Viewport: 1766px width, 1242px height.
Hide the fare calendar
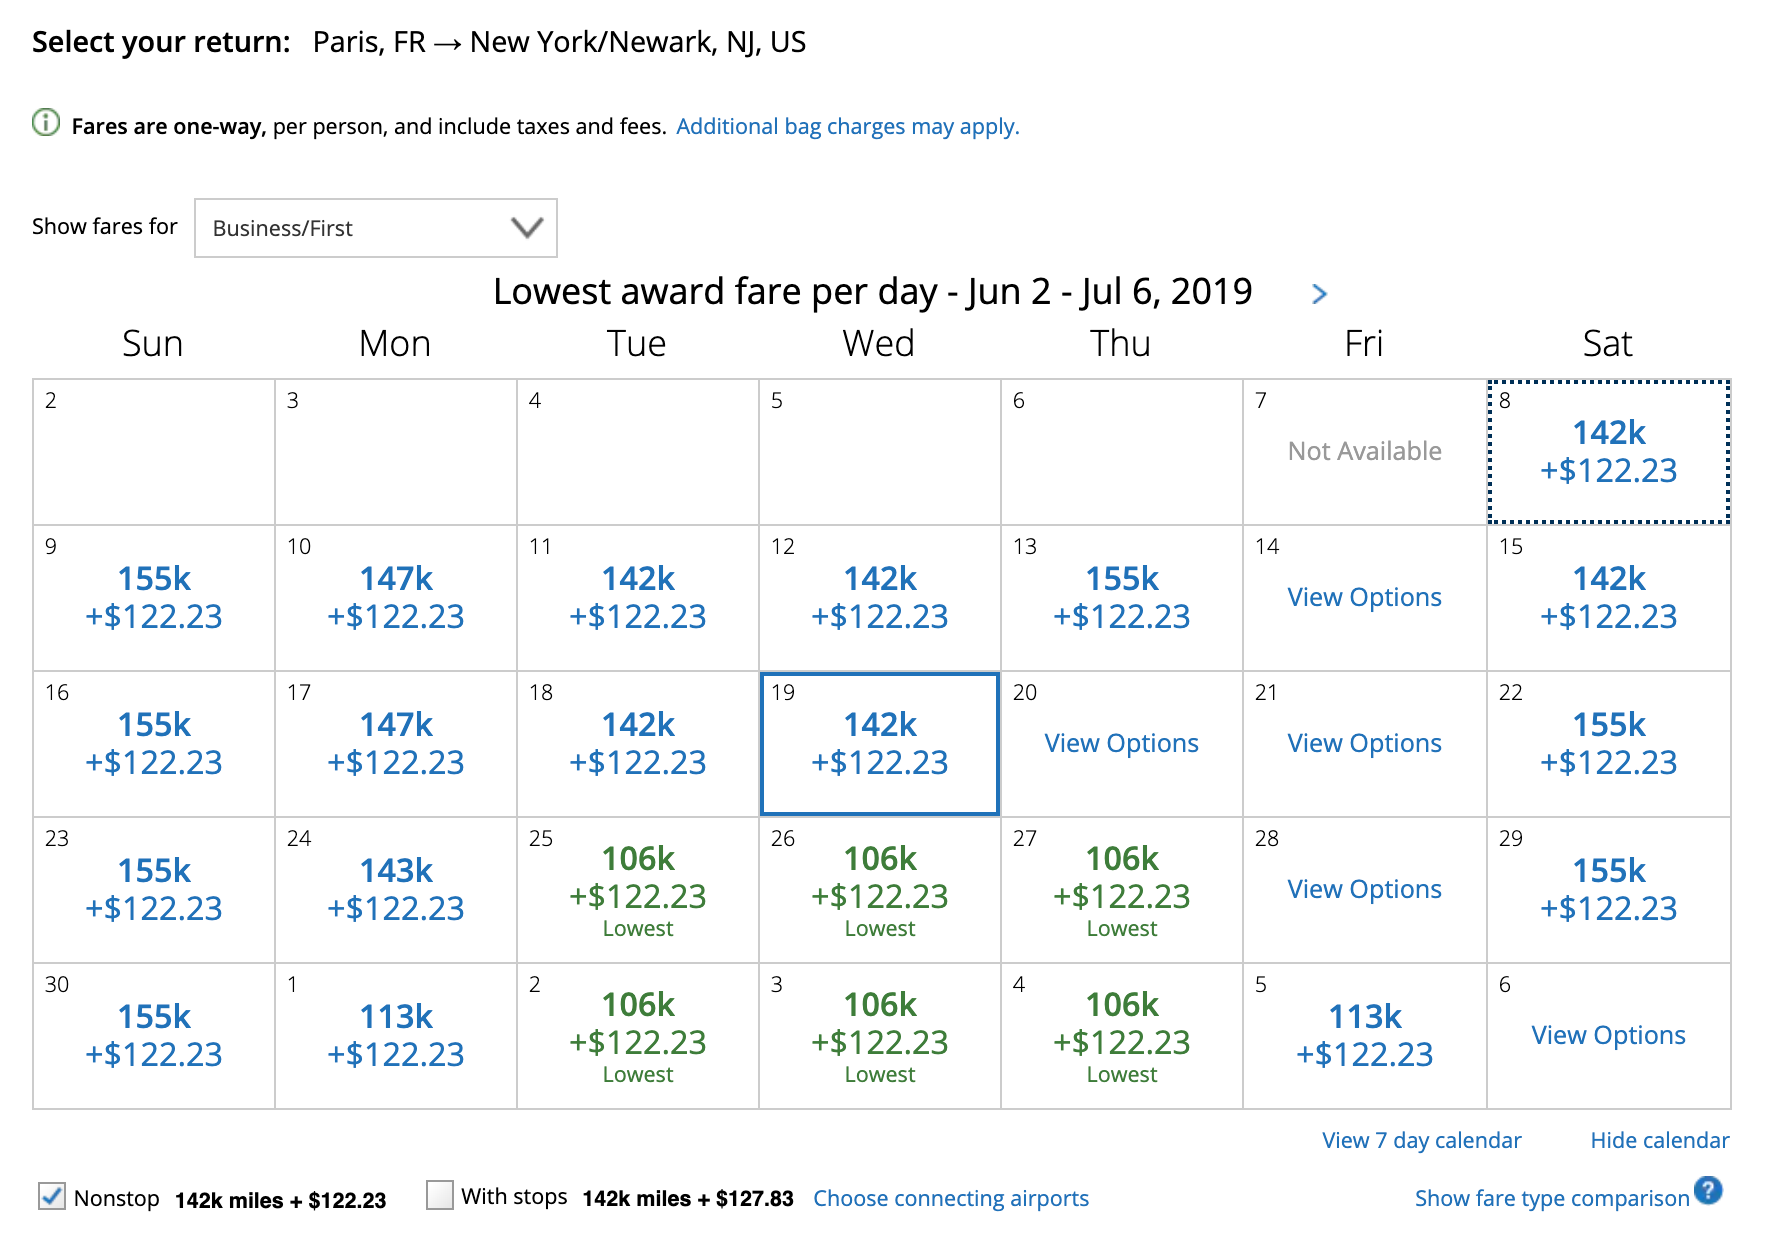coord(1659,1140)
